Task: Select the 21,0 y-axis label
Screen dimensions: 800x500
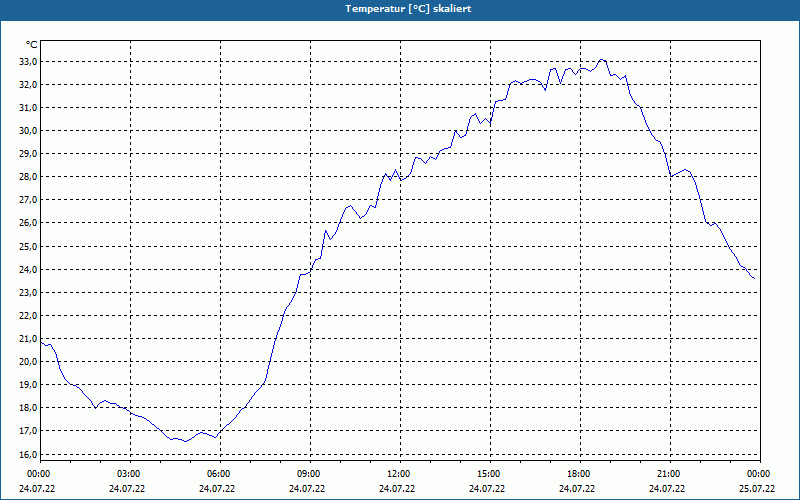Action: tap(28, 338)
